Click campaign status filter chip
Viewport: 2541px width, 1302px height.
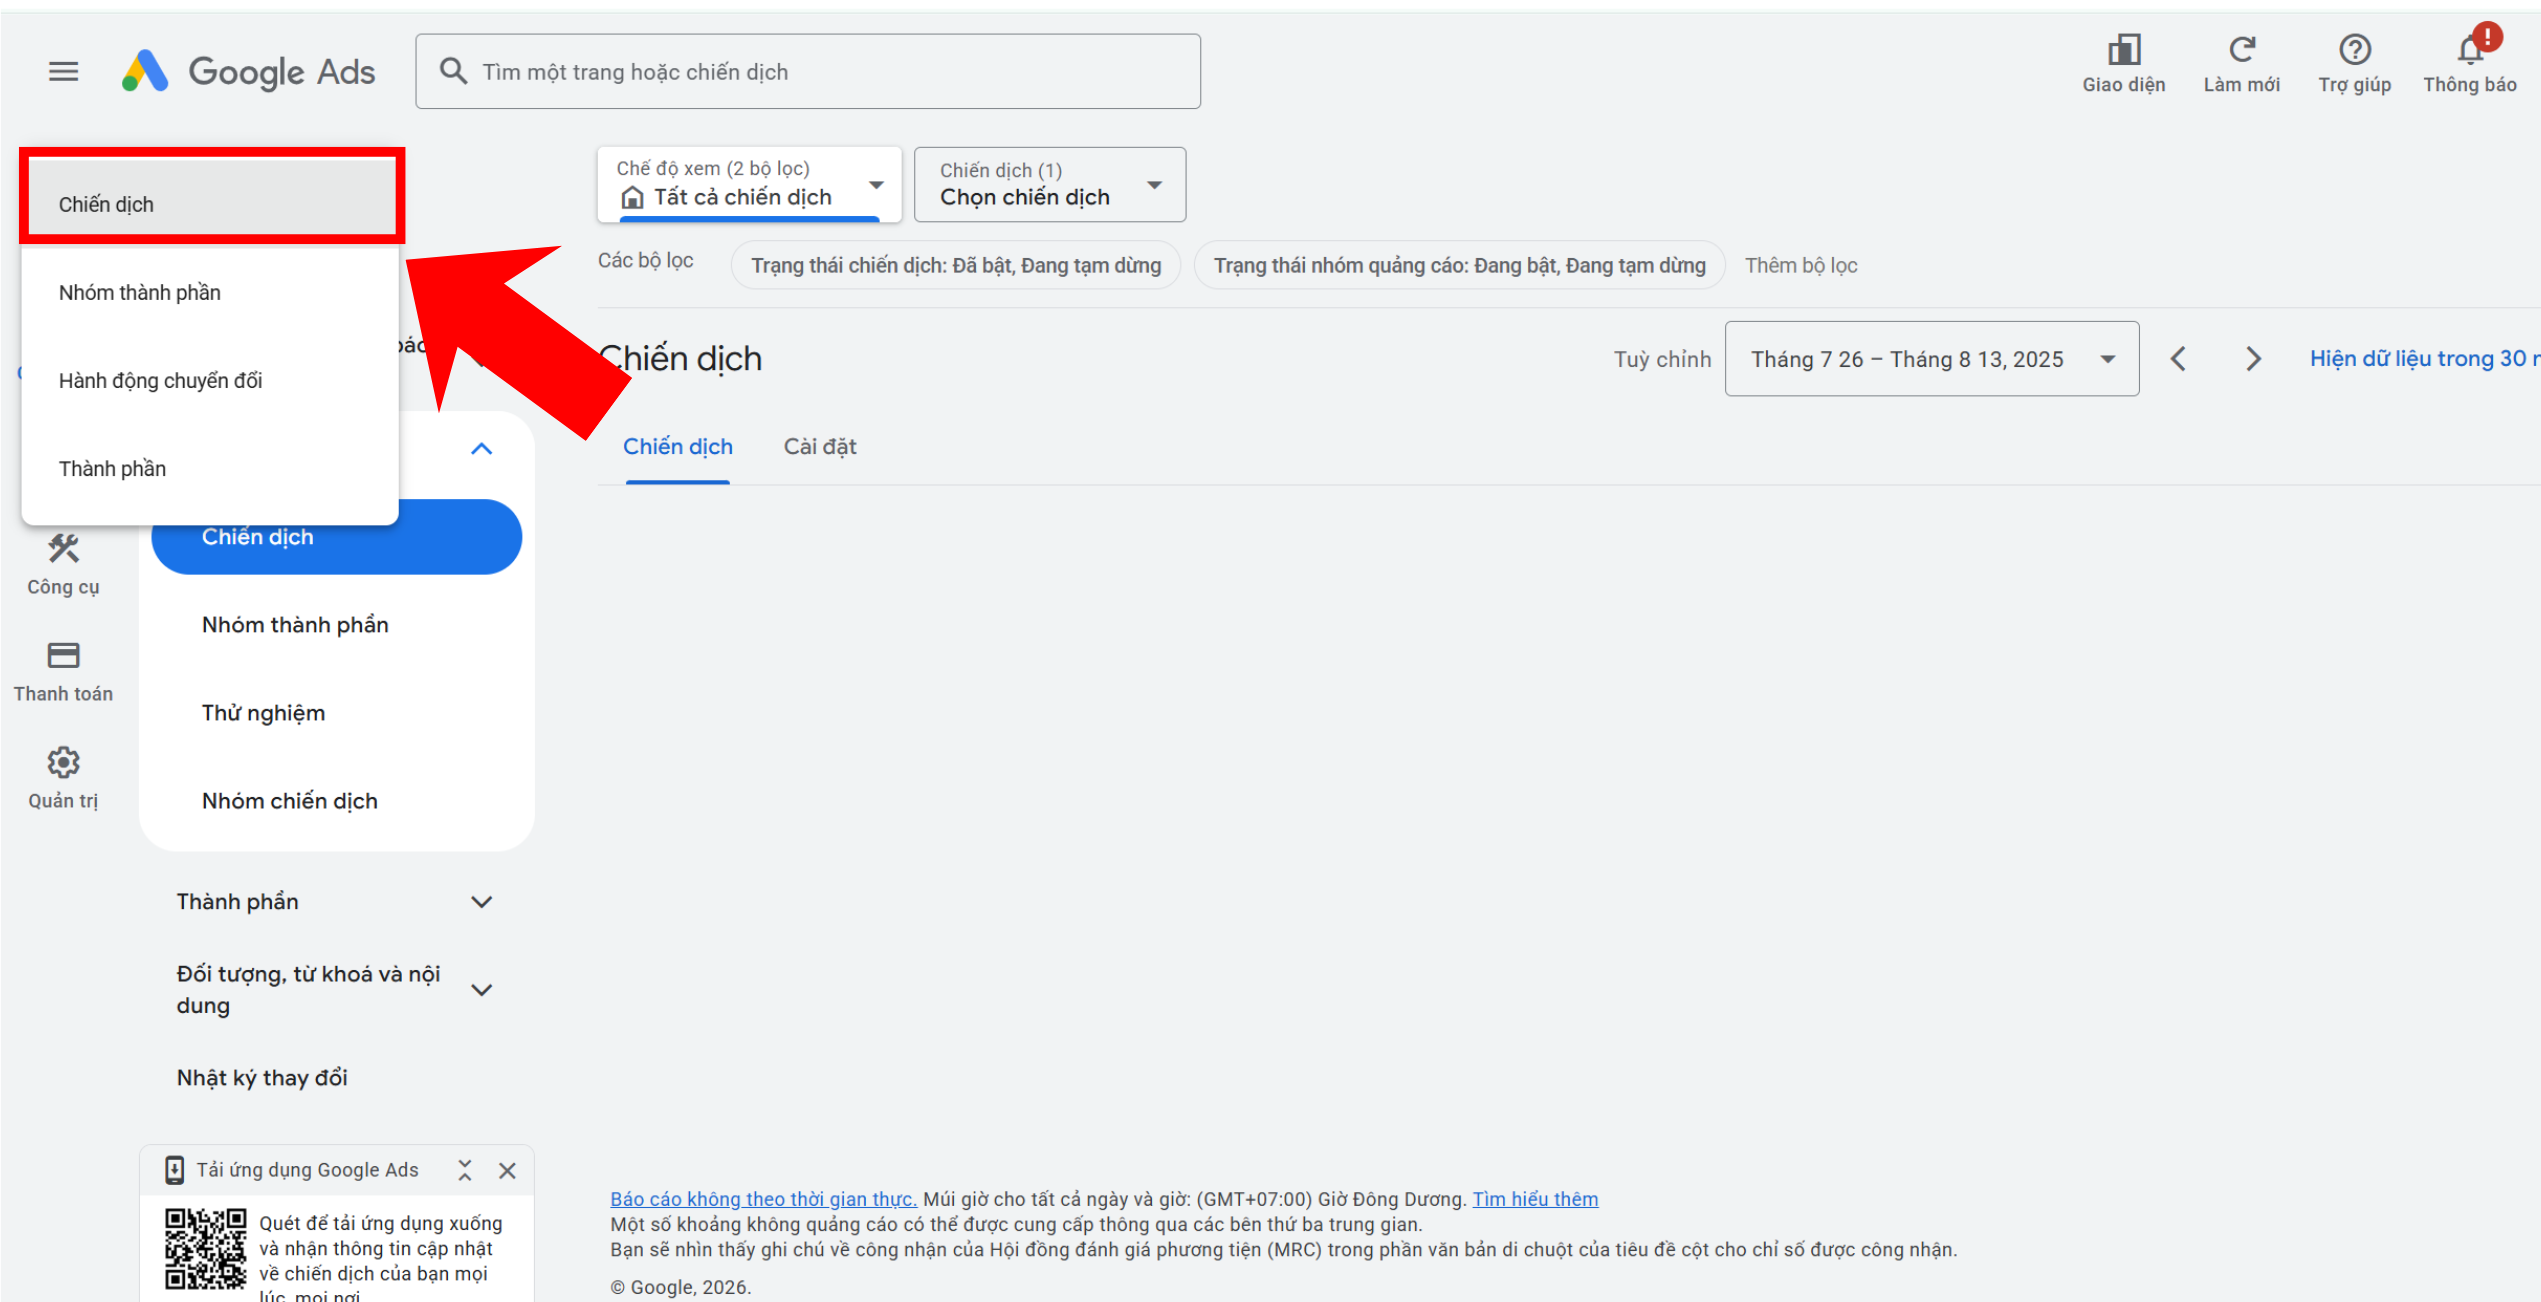point(956,265)
